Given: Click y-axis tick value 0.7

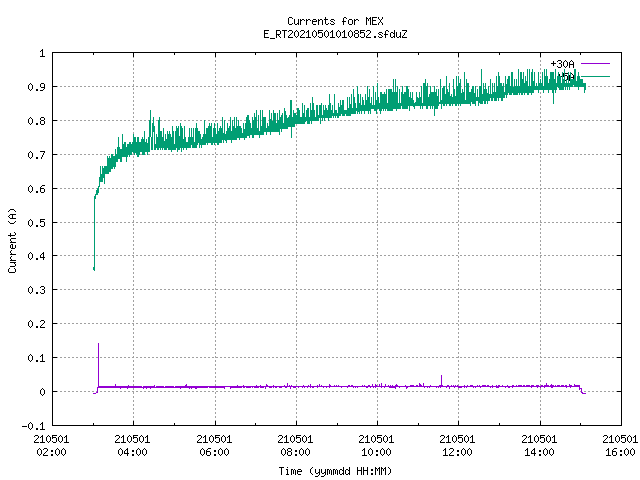Looking at the screenshot, I should [x=36, y=155].
